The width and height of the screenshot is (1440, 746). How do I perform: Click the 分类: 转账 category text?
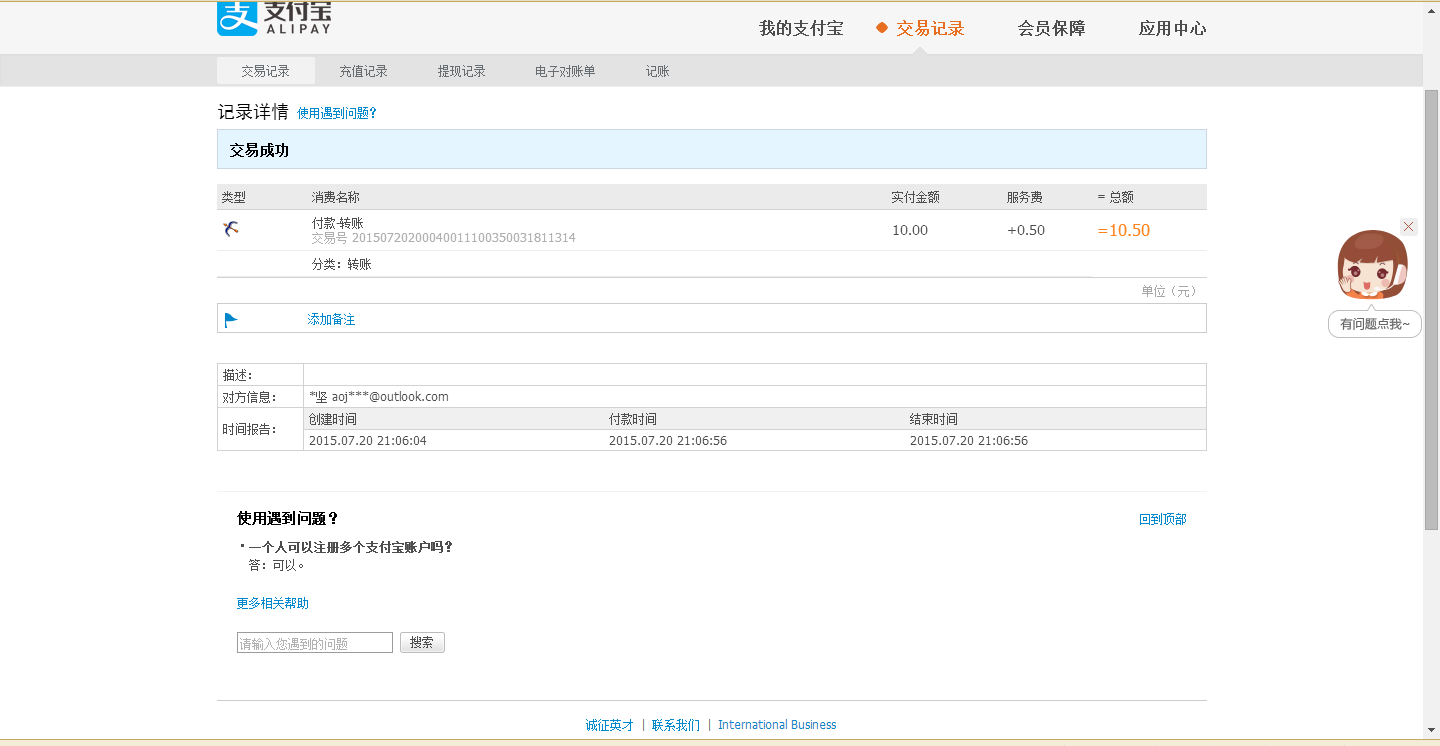[342, 265]
